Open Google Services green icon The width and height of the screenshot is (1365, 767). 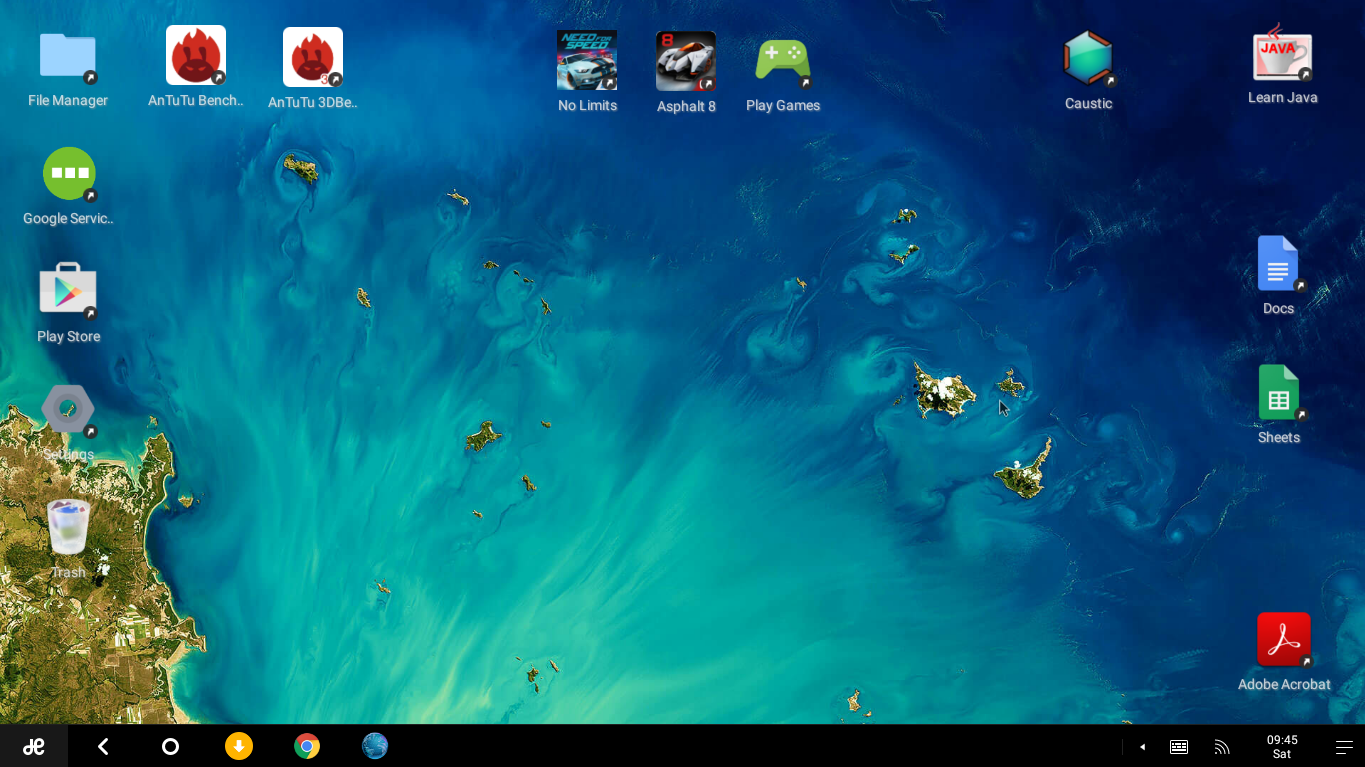point(69,174)
